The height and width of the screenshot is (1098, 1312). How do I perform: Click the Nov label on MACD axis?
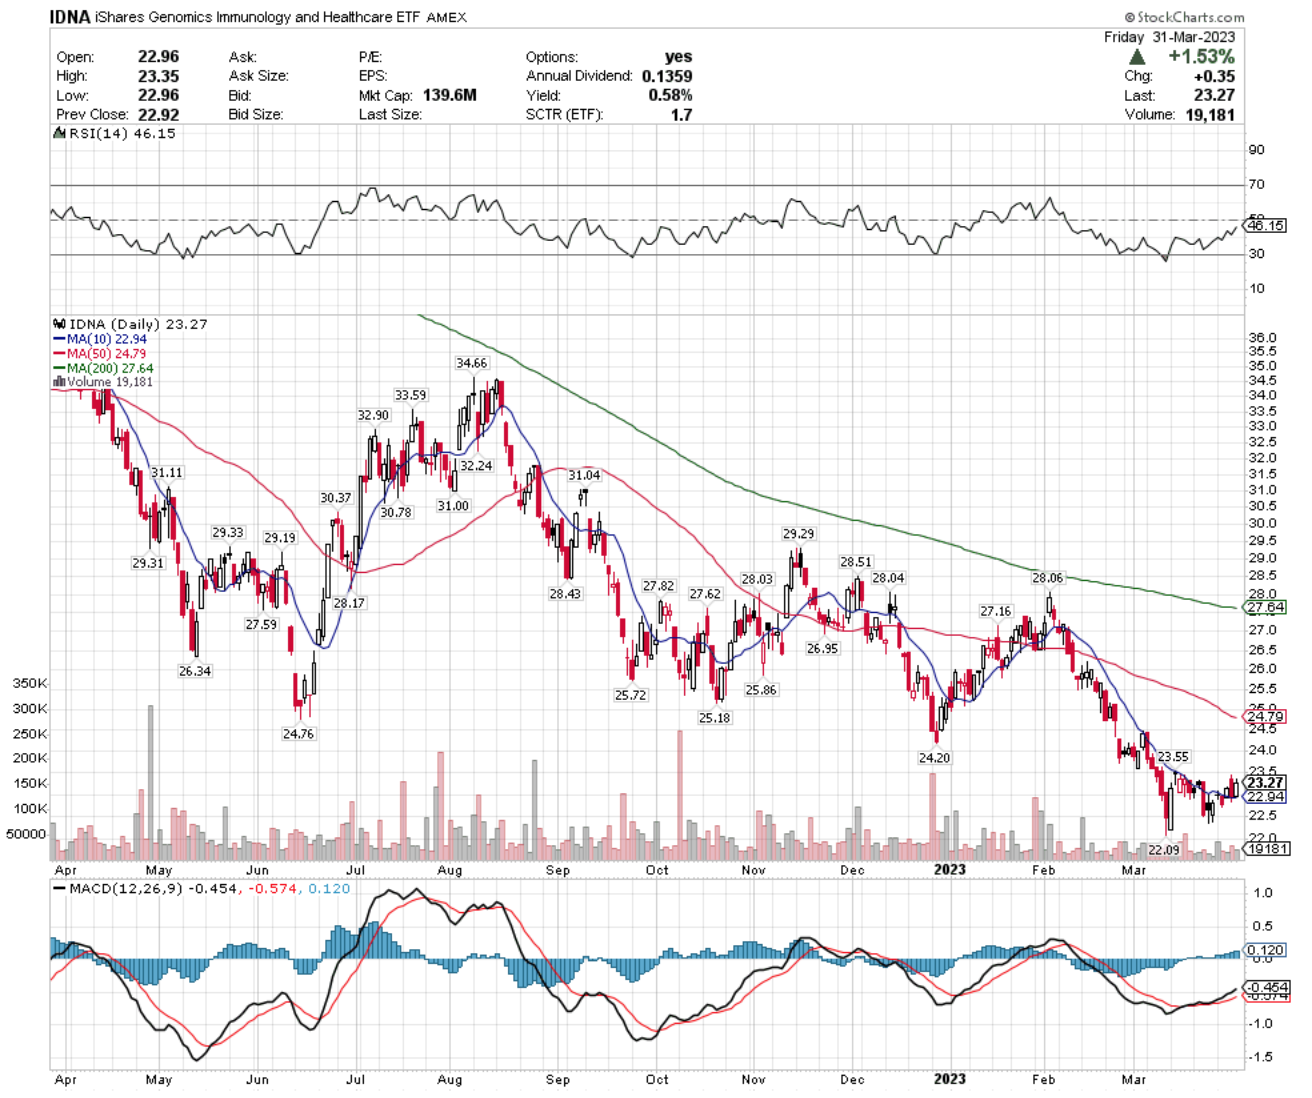click(x=753, y=1079)
